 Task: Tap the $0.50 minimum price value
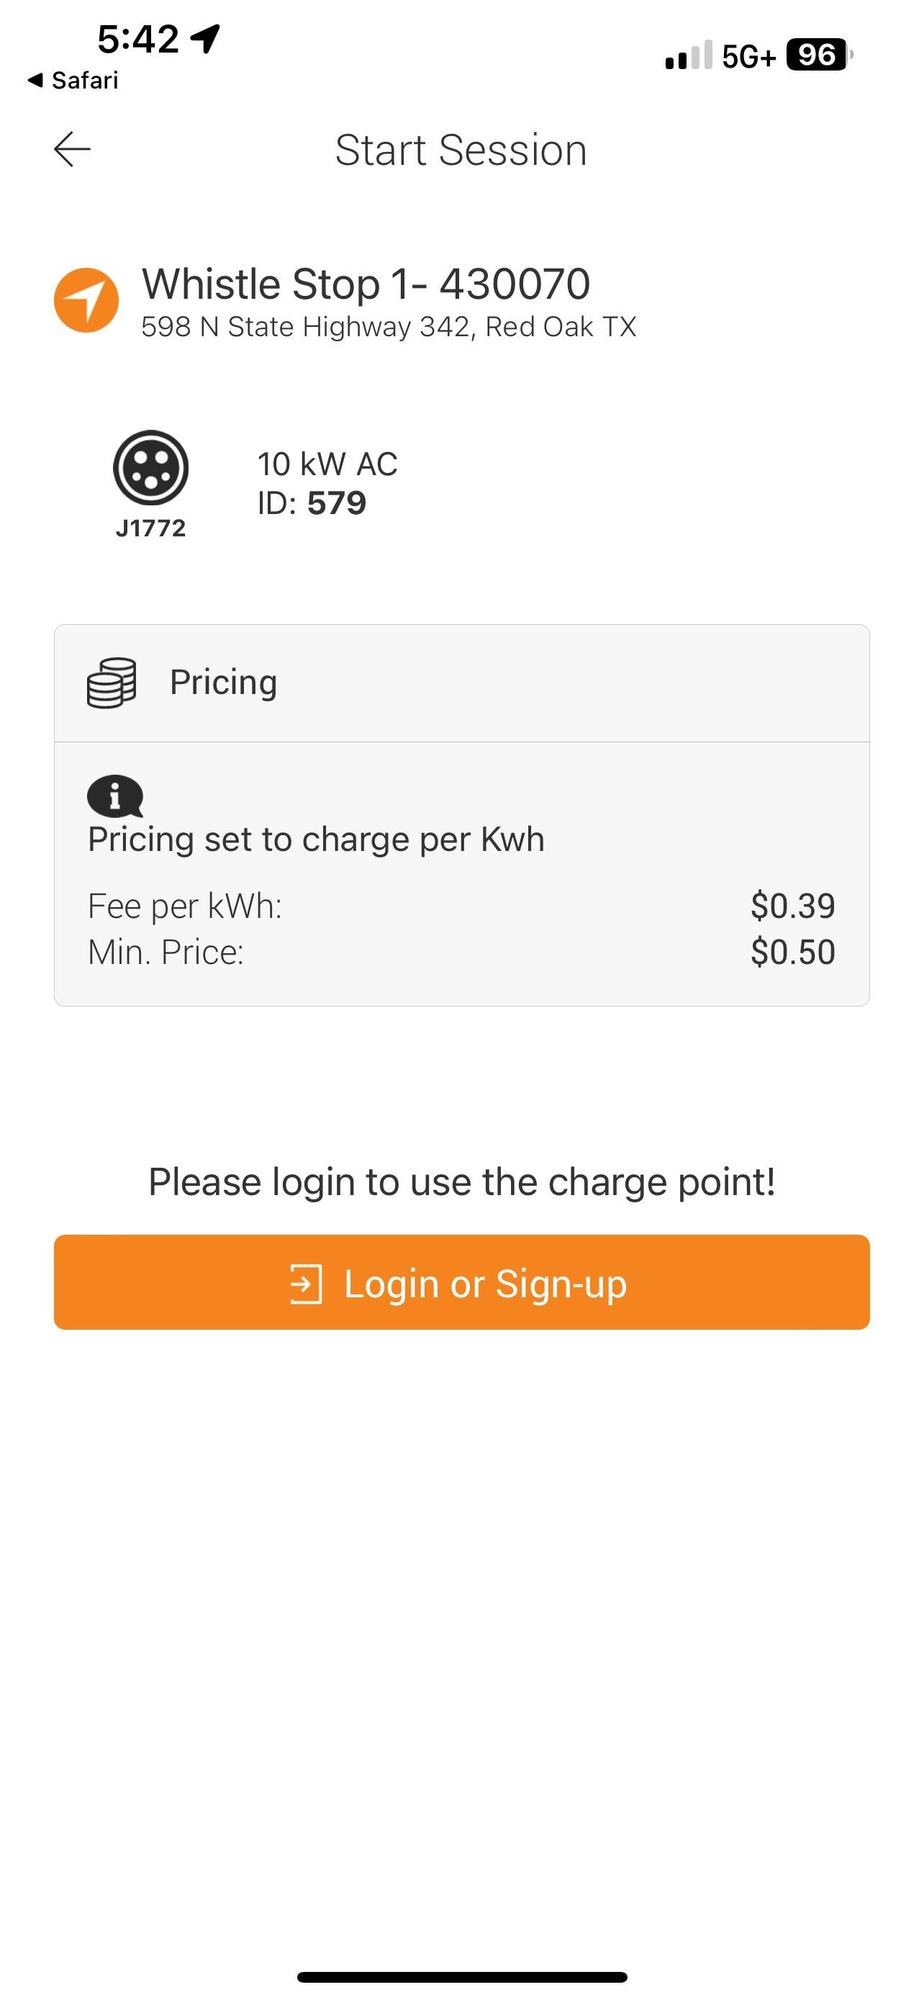click(x=792, y=952)
